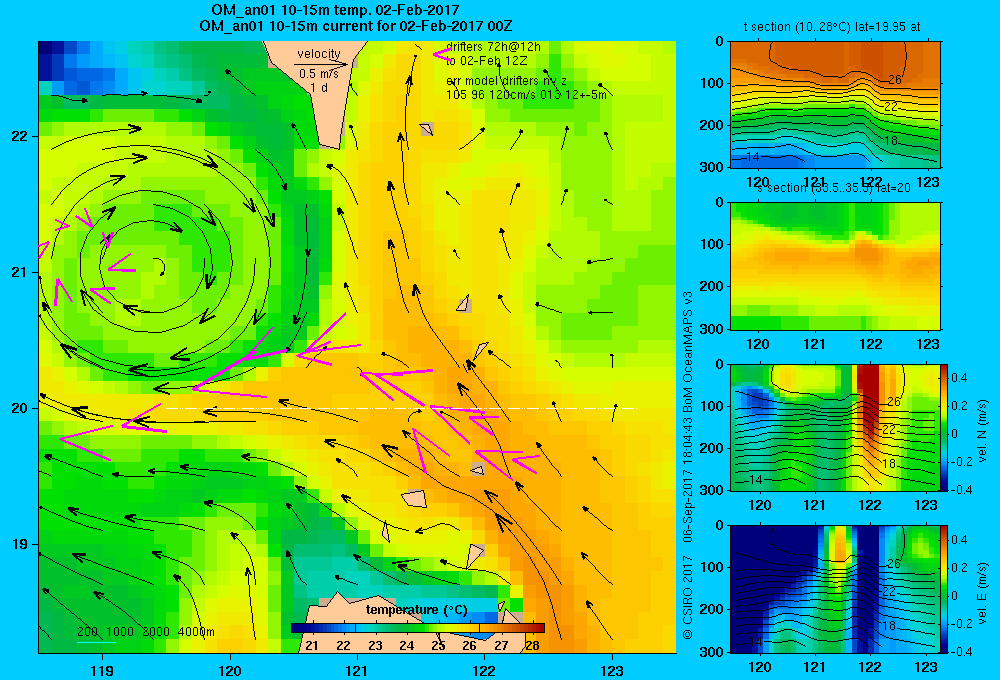Click the "err model drifters nv z" text

tap(506, 81)
